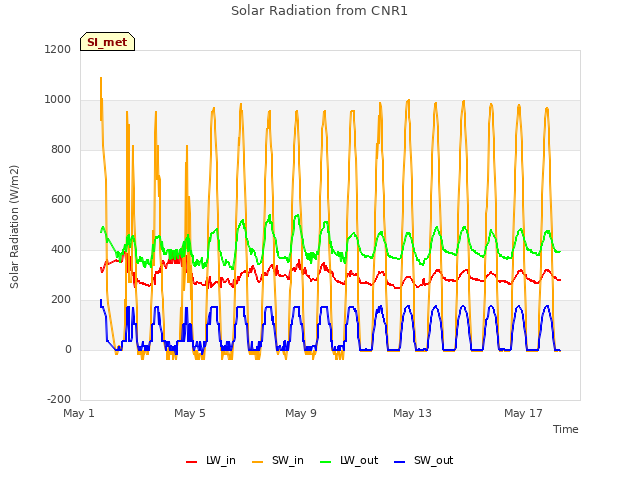Click the green LW_out legend swatch

click(x=326, y=462)
